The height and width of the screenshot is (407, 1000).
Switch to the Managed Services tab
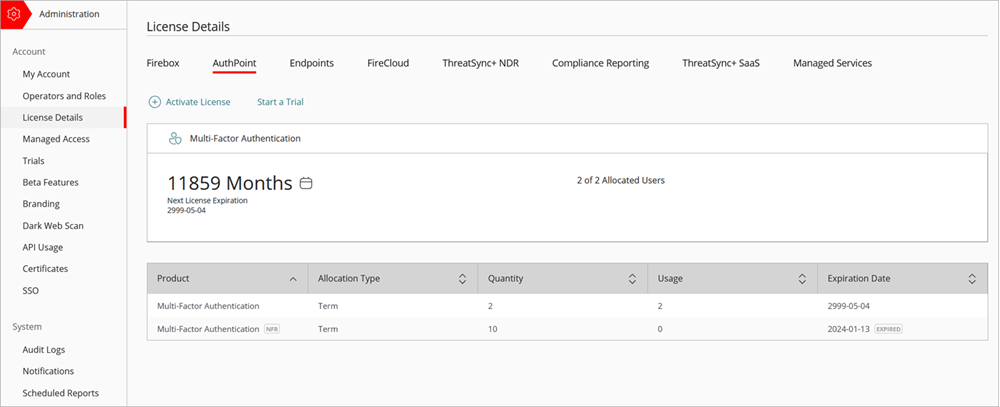(832, 63)
